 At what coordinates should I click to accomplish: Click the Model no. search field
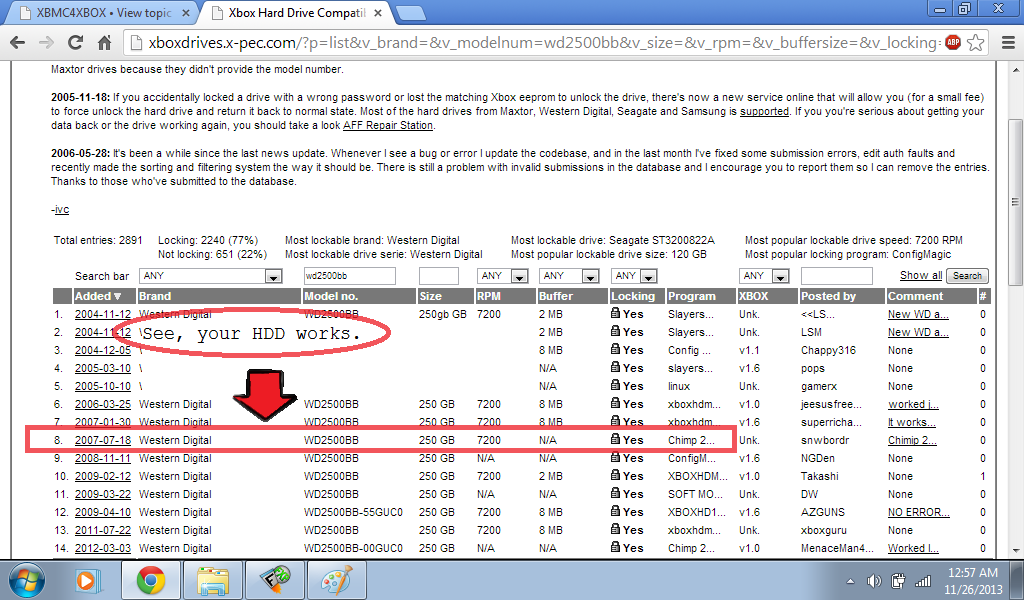[349, 276]
